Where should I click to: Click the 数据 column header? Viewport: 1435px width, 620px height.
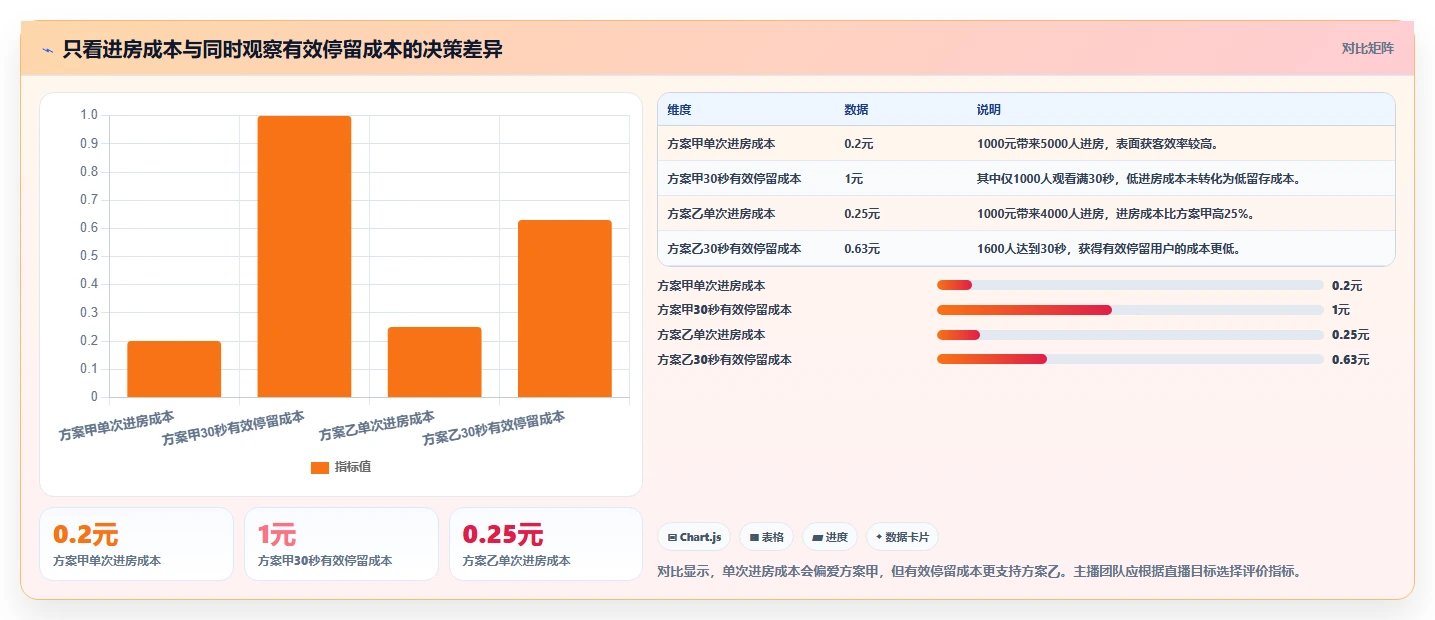pos(856,110)
